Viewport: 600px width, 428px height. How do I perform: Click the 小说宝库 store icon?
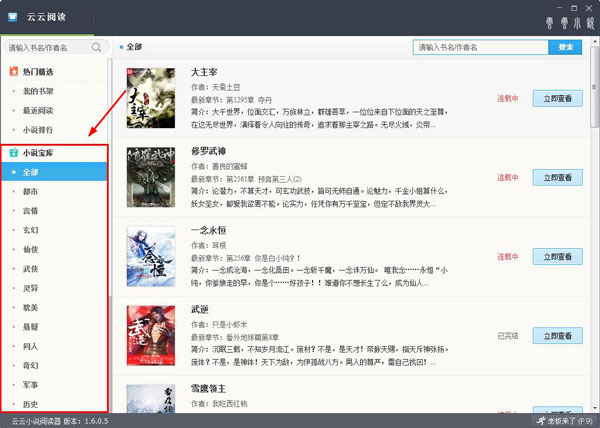[x=14, y=152]
